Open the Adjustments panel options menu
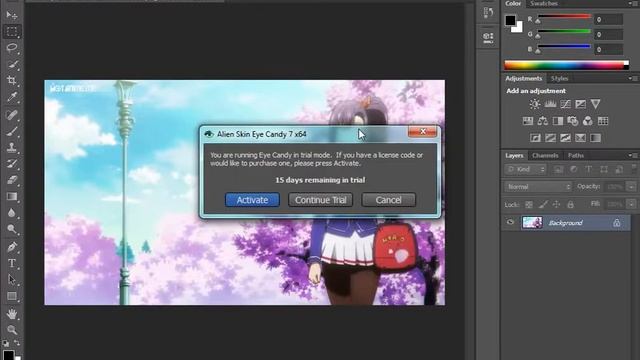Image resolution: width=640 pixels, height=360 pixels. [633, 78]
